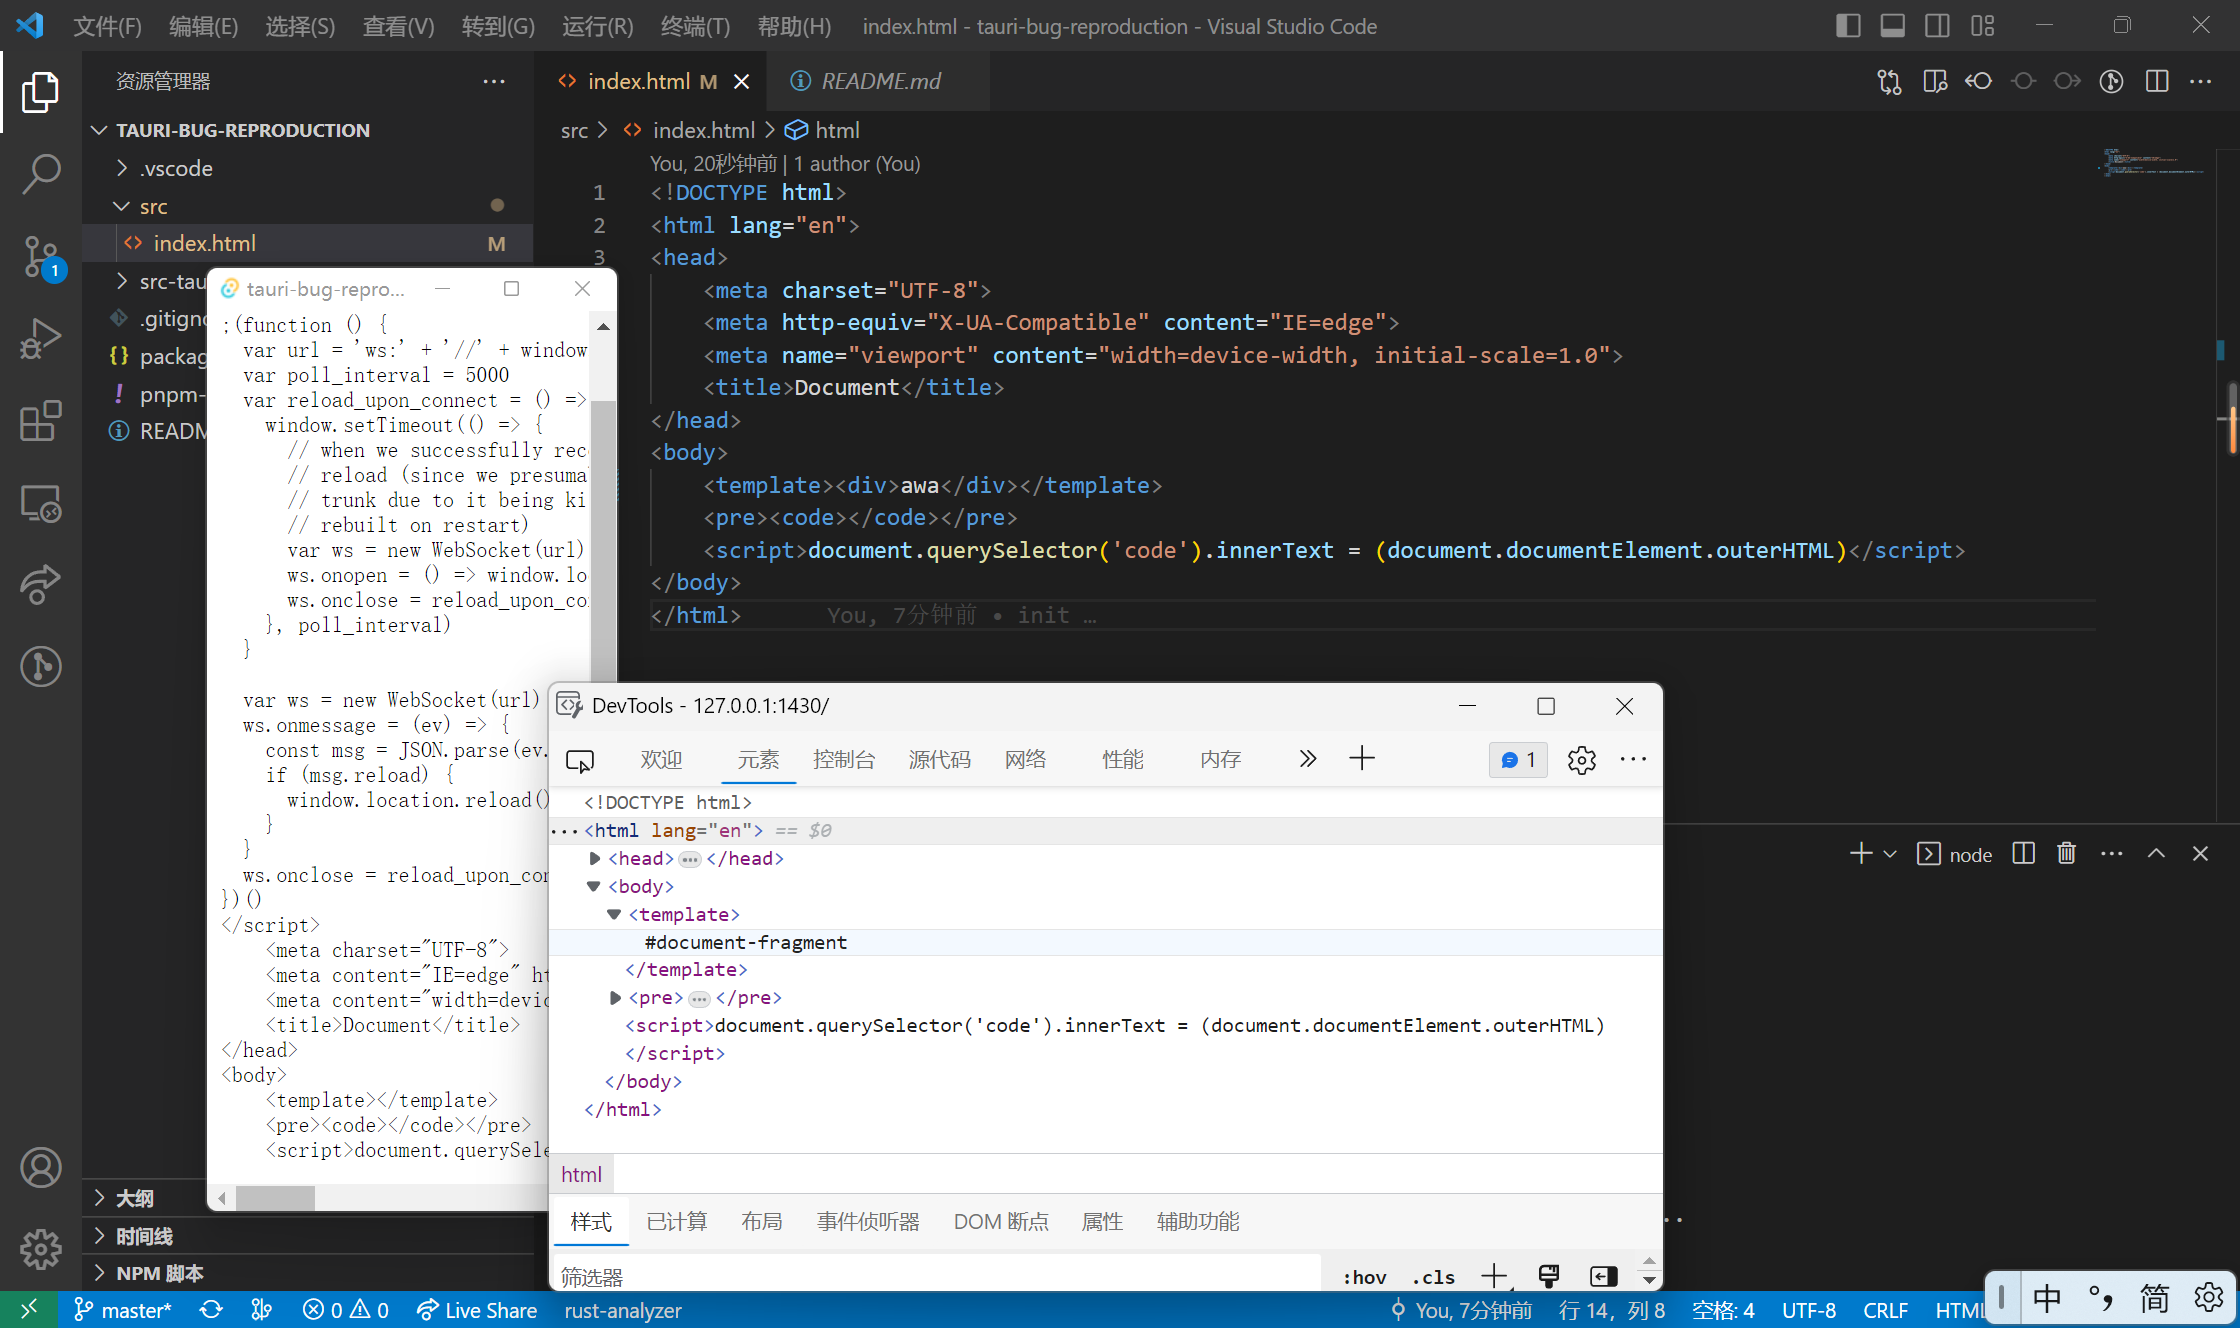Click the master* branch indicator
This screenshot has height=1328, width=2240.
pos(123,1310)
